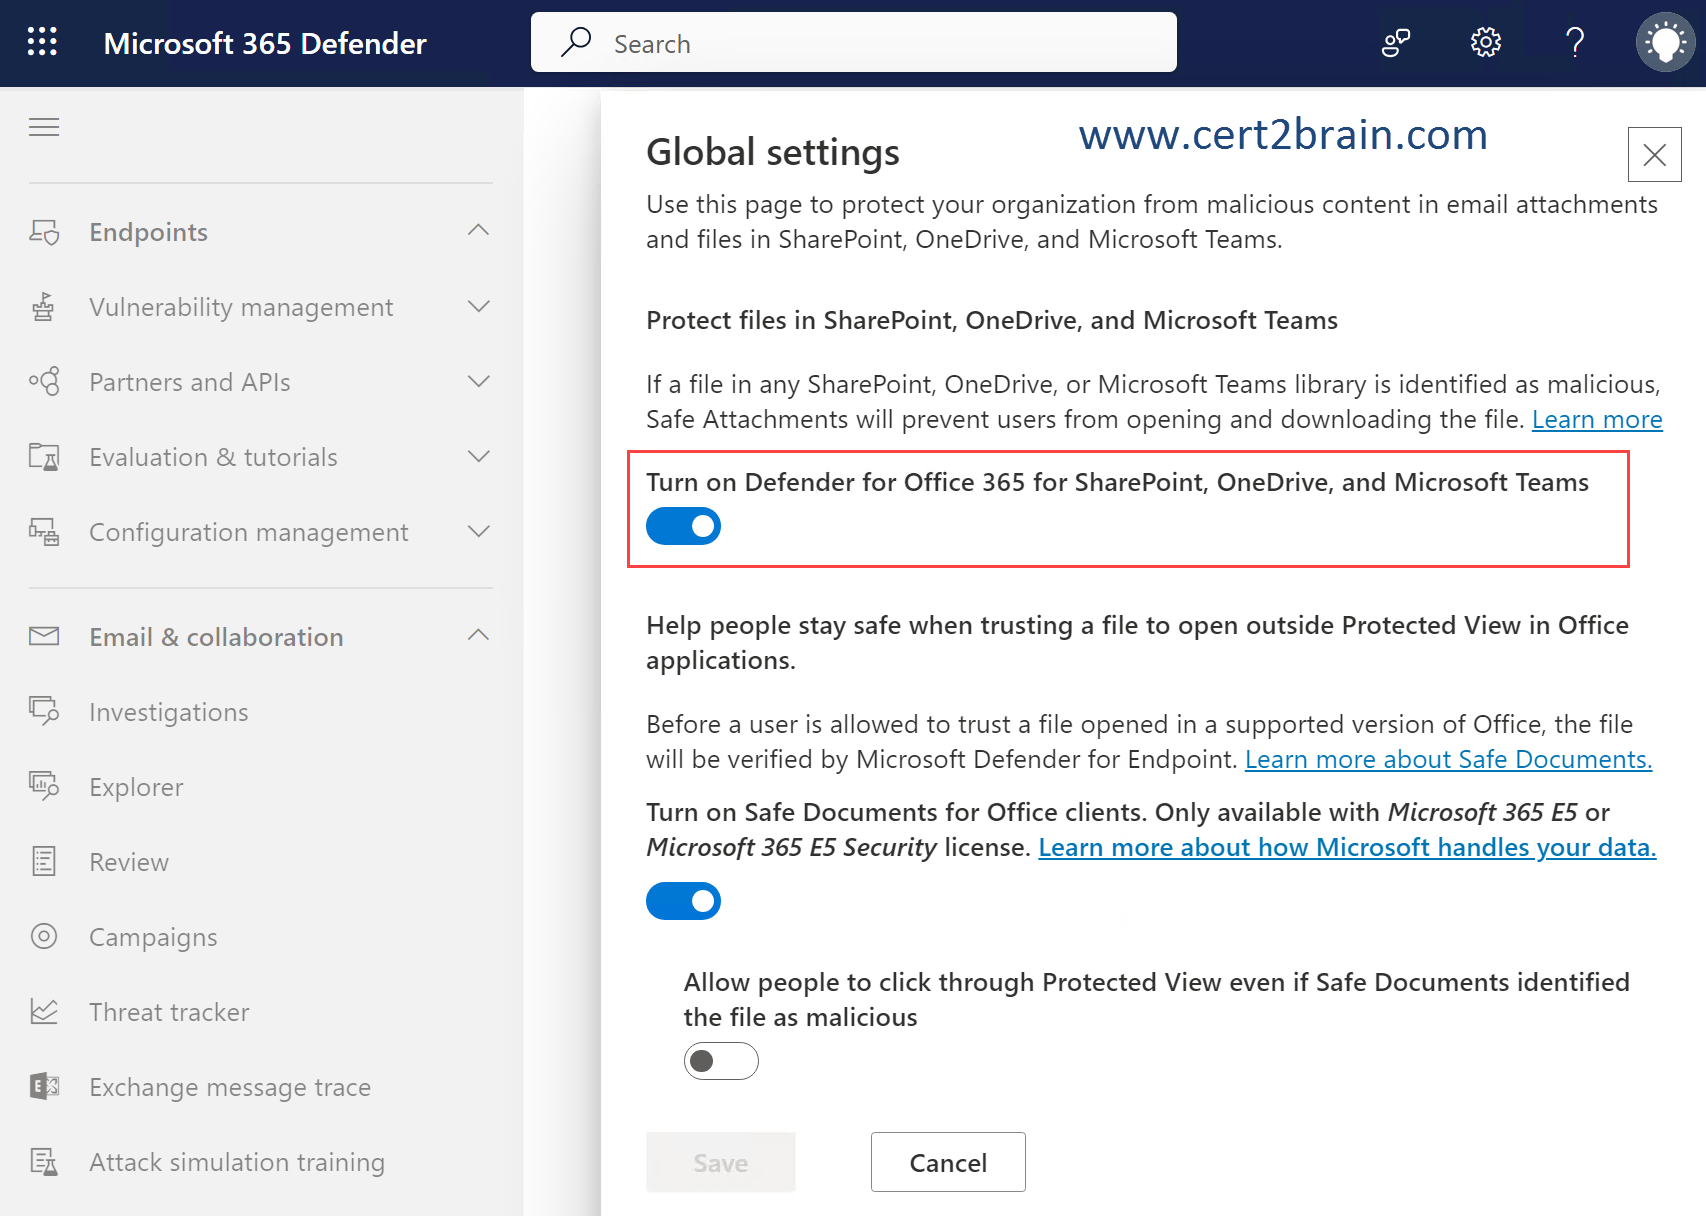The image size is (1706, 1216).
Task: Open the settings gear icon
Action: click(1486, 42)
